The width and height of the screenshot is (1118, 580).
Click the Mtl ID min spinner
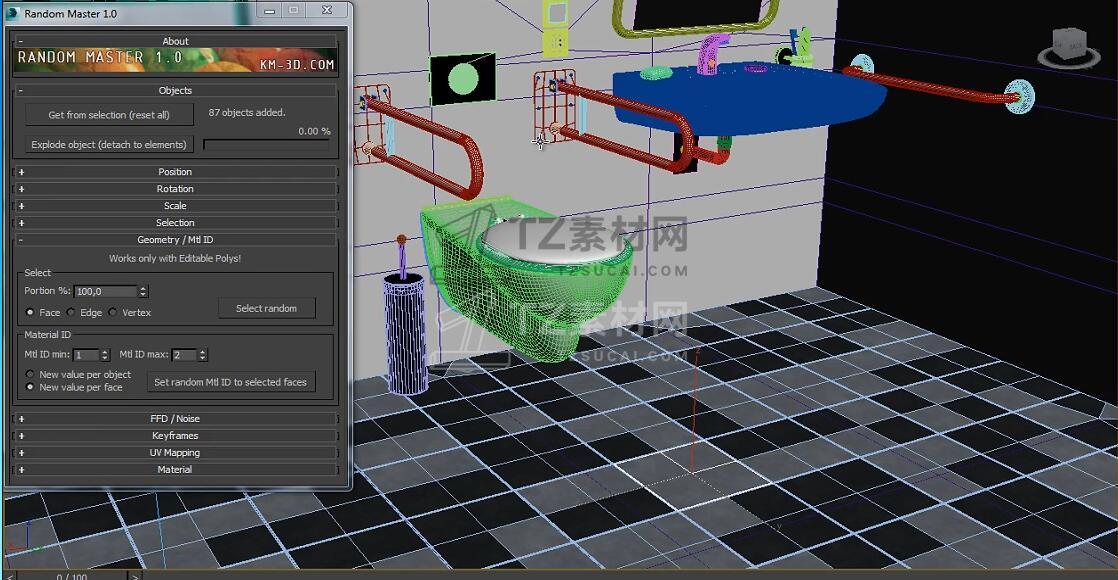point(105,355)
